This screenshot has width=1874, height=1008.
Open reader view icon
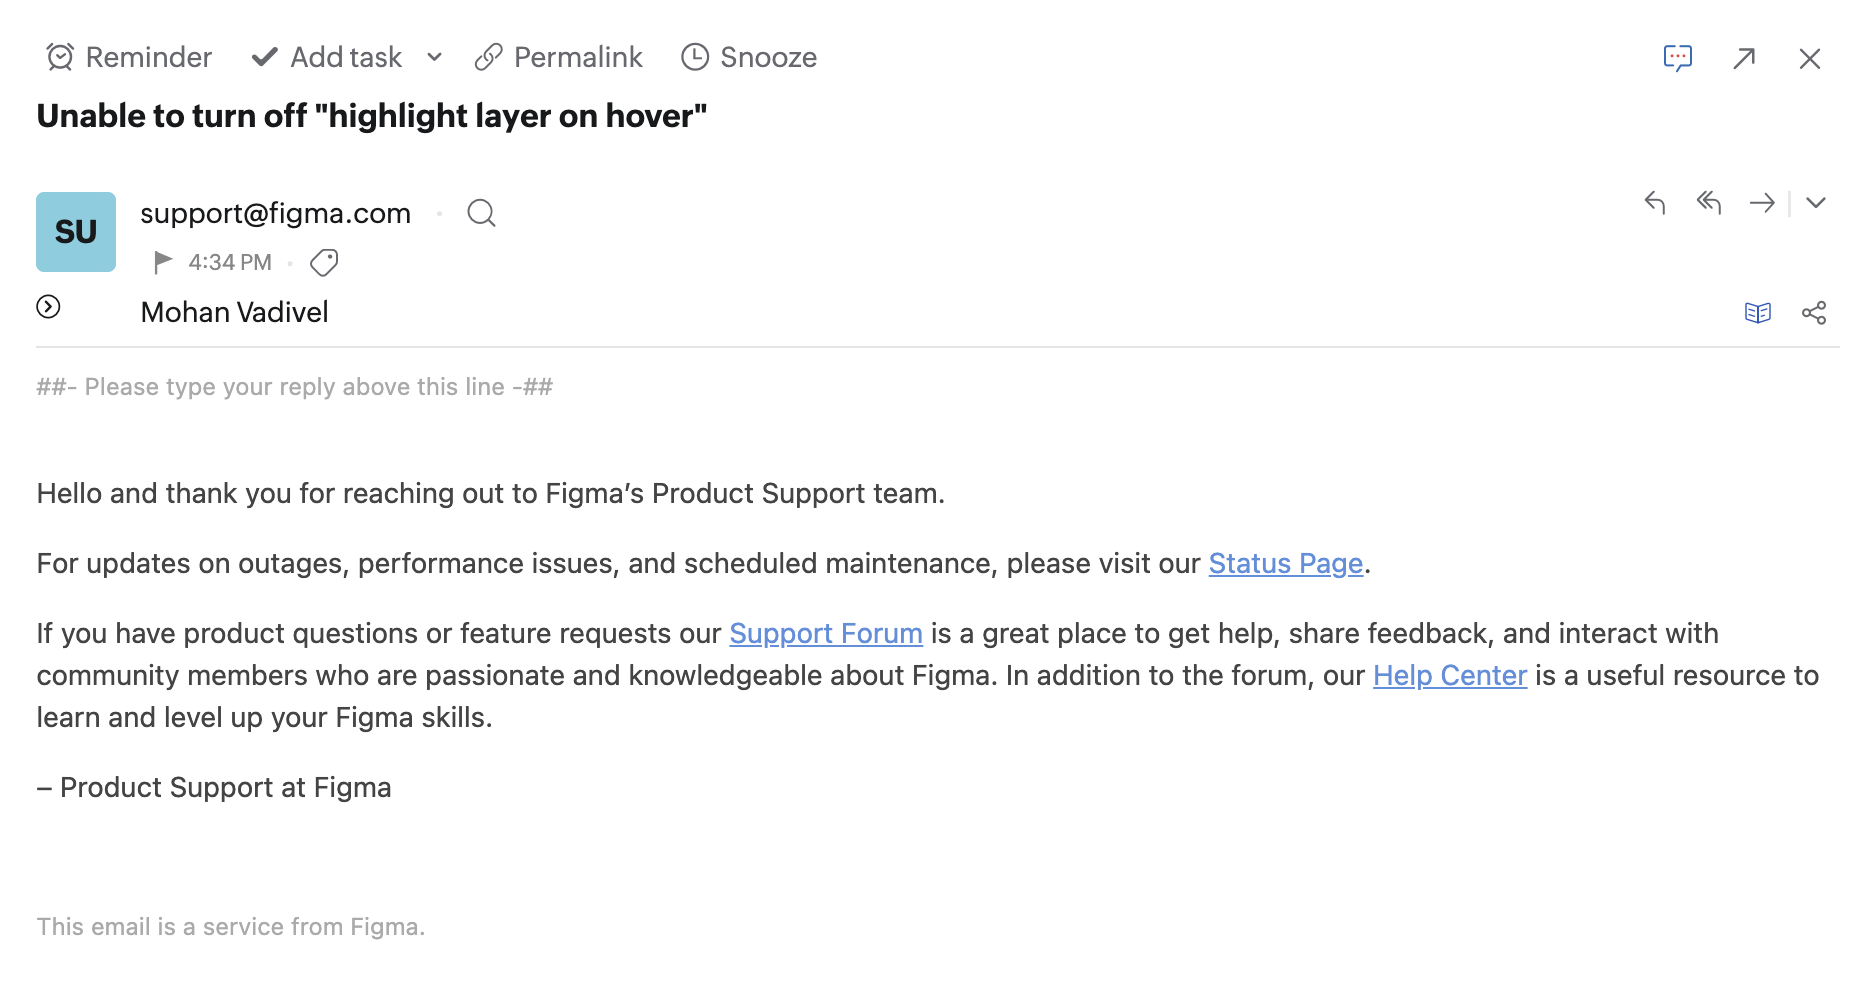point(1757,313)
